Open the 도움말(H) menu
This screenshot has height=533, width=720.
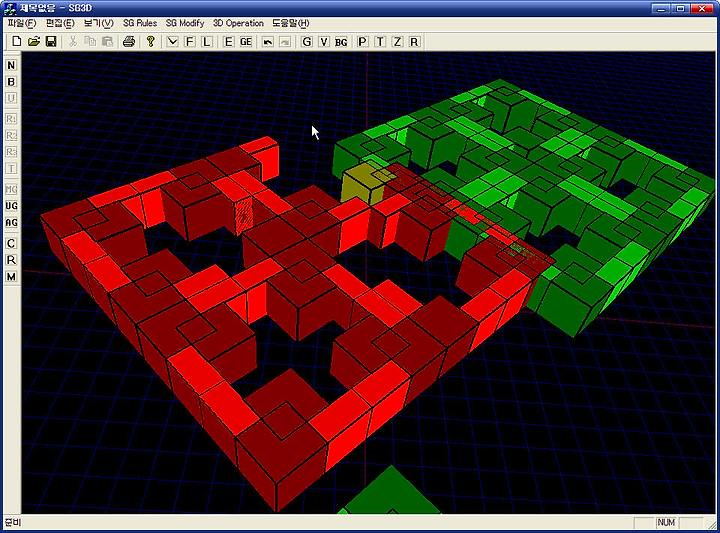(x=291, y=23)
